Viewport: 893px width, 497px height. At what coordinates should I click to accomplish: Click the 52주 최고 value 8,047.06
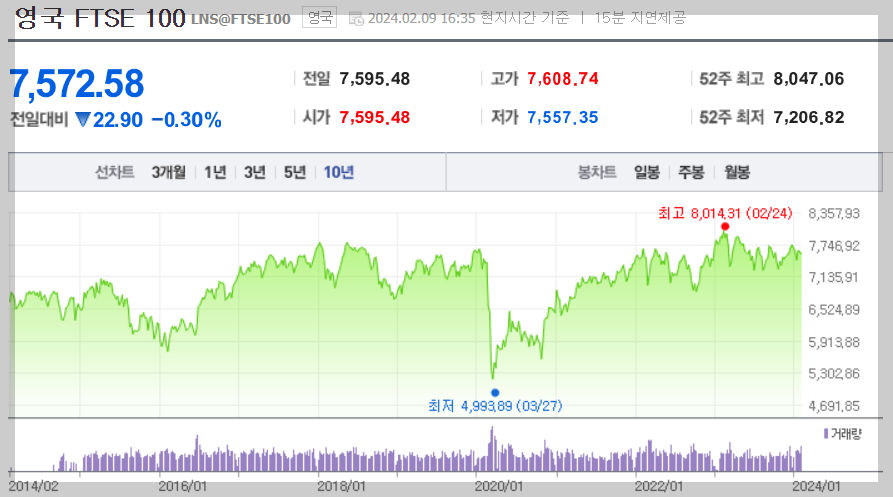(809, 79)
